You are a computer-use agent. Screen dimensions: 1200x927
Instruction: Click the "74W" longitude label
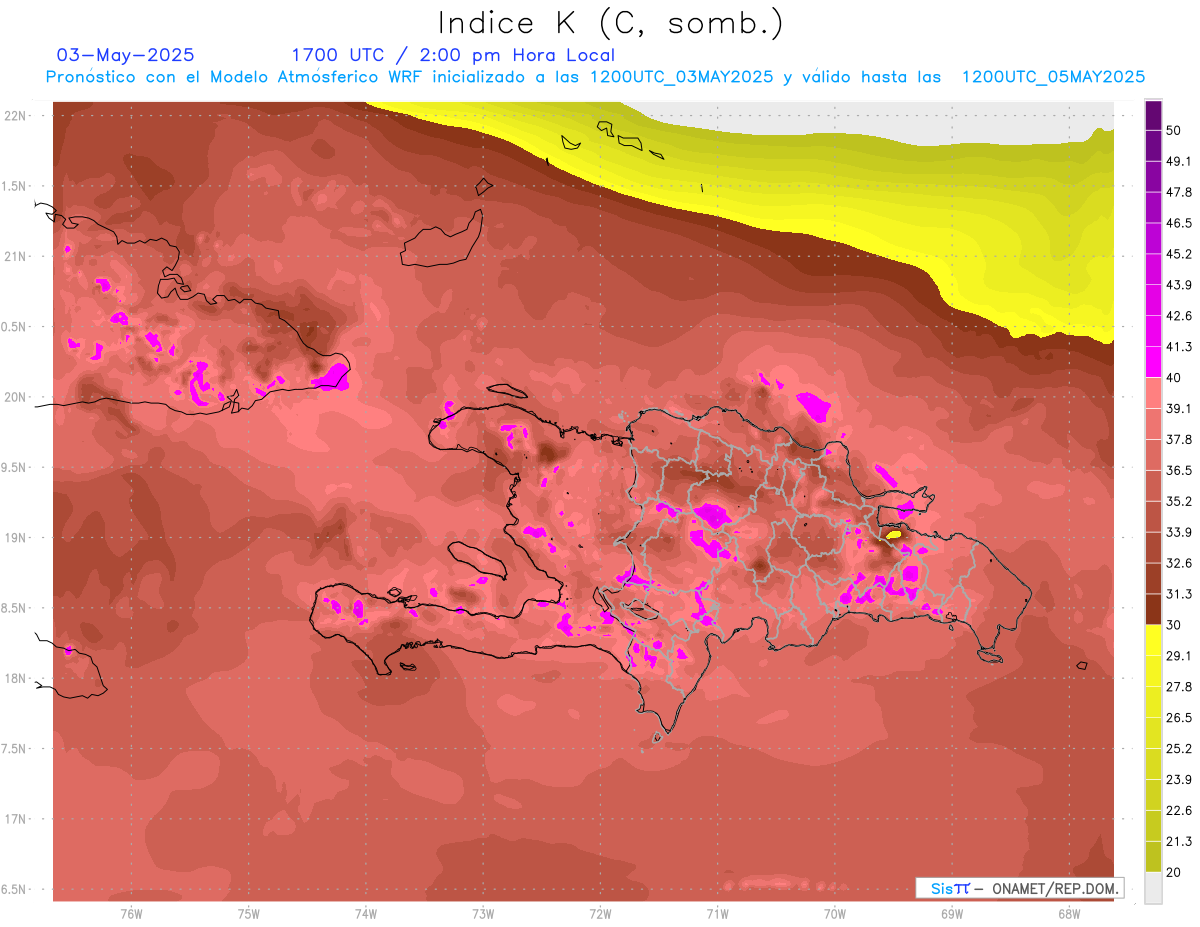point(365,914)
